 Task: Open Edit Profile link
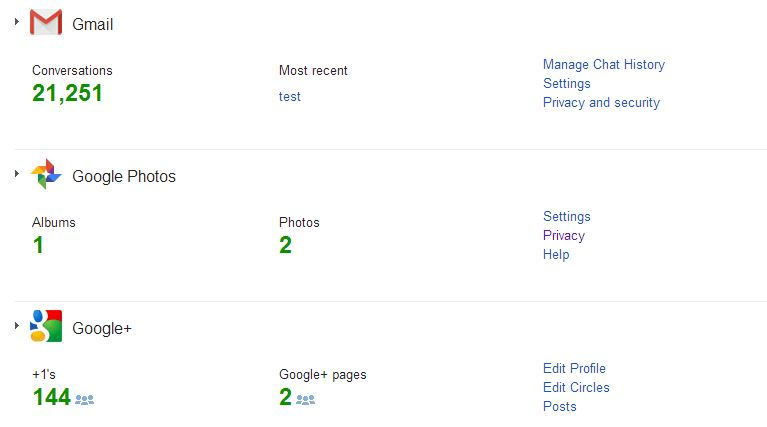pyautogui.click(x=574, y=368)
